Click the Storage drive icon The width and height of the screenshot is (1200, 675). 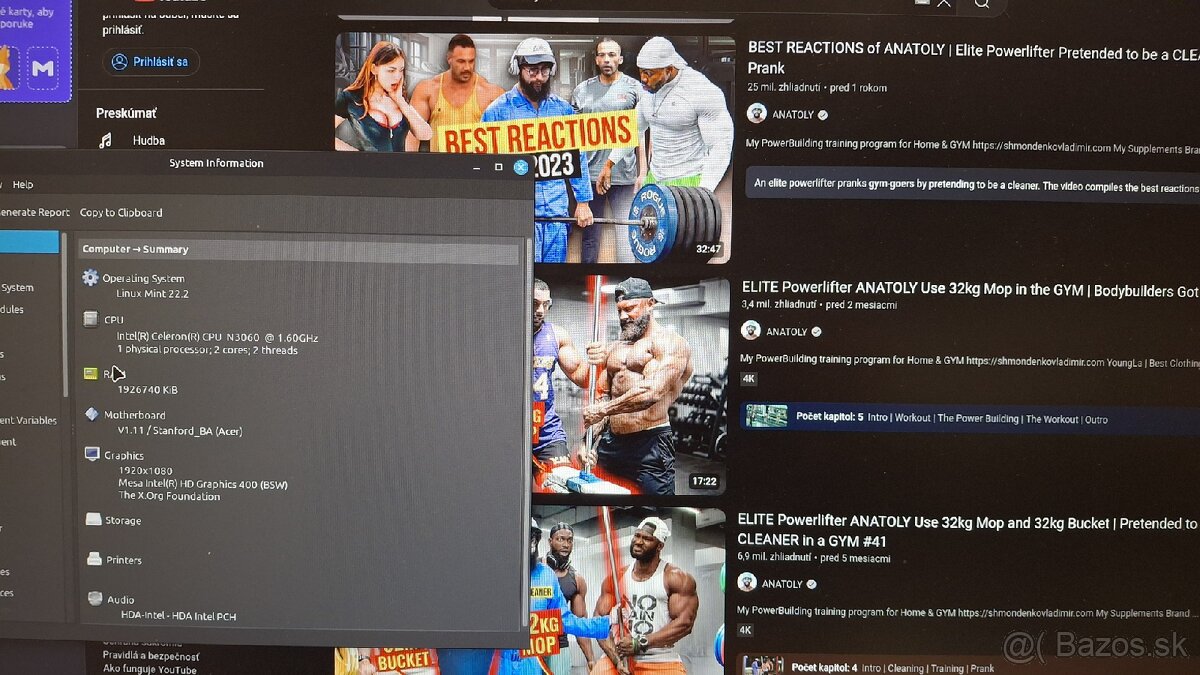click(93, 520)
